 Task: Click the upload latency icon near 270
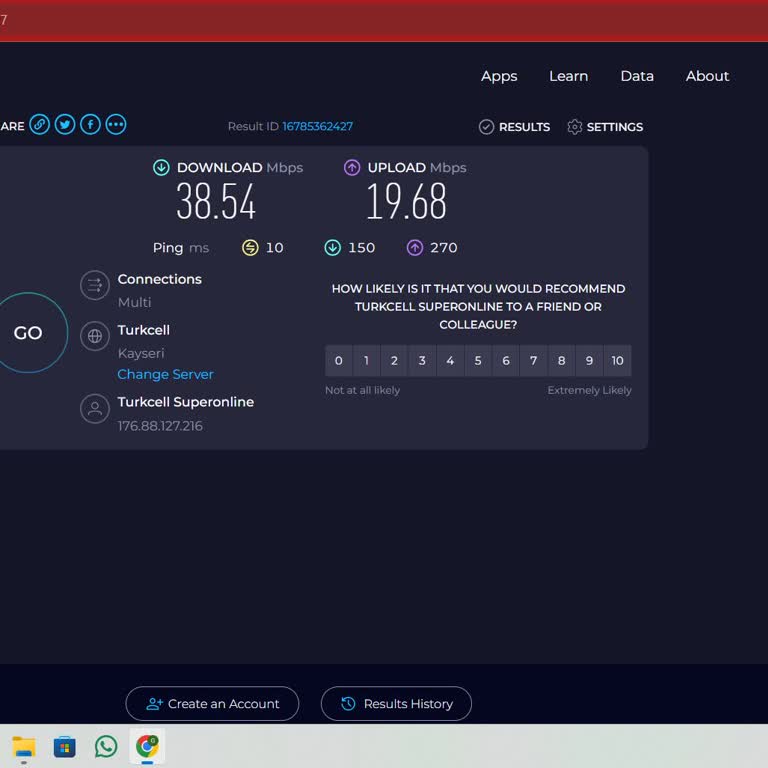[x=415, y=248]
